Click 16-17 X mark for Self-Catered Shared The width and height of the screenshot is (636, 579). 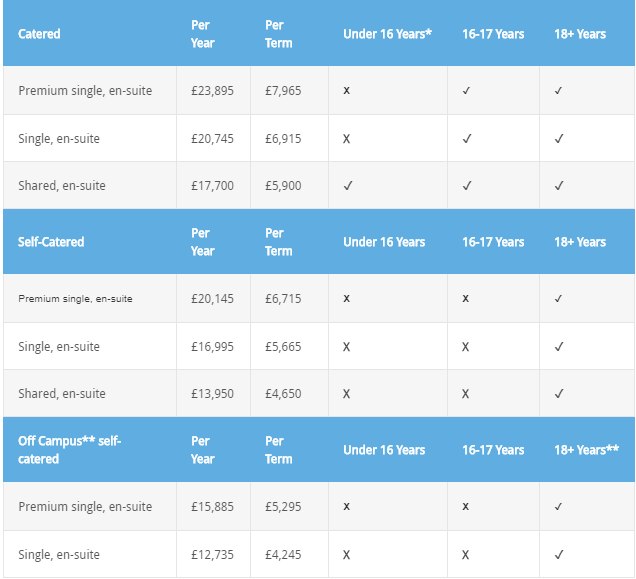[465, 394]
